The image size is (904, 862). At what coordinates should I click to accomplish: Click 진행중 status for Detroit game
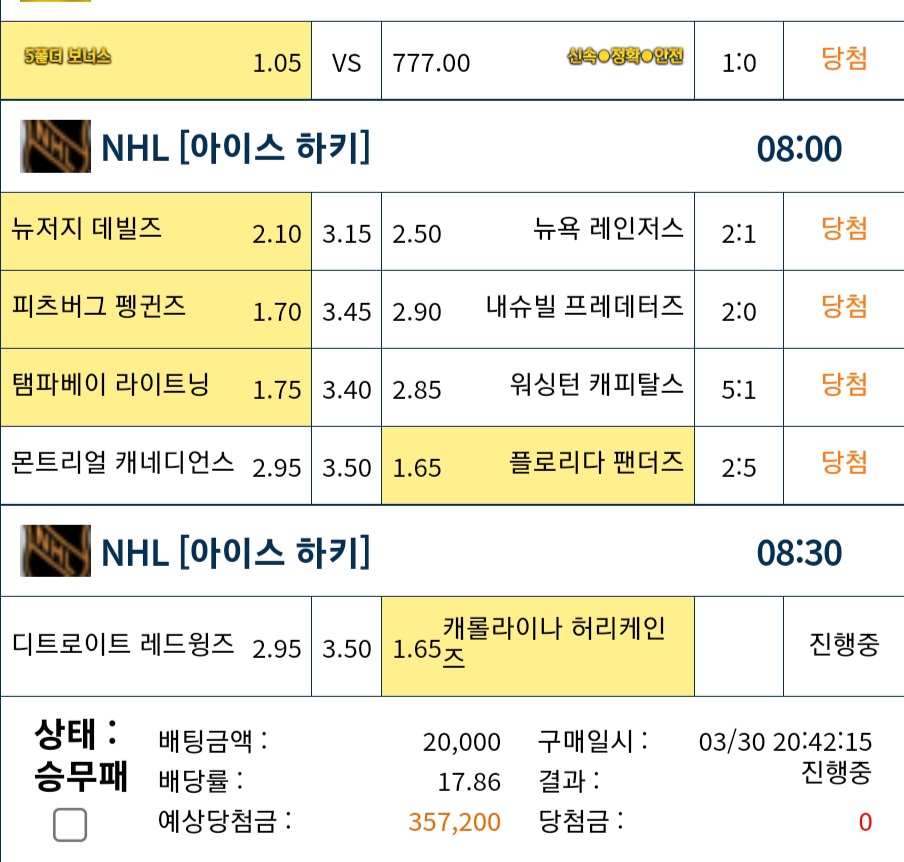click(844, 644)
